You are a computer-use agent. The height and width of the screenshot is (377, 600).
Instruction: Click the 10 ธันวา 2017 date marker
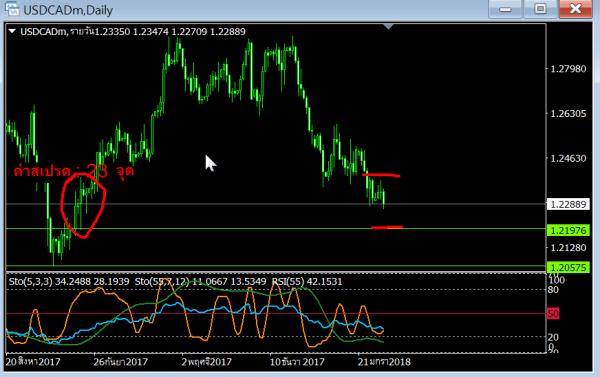[x=297, y=362]
